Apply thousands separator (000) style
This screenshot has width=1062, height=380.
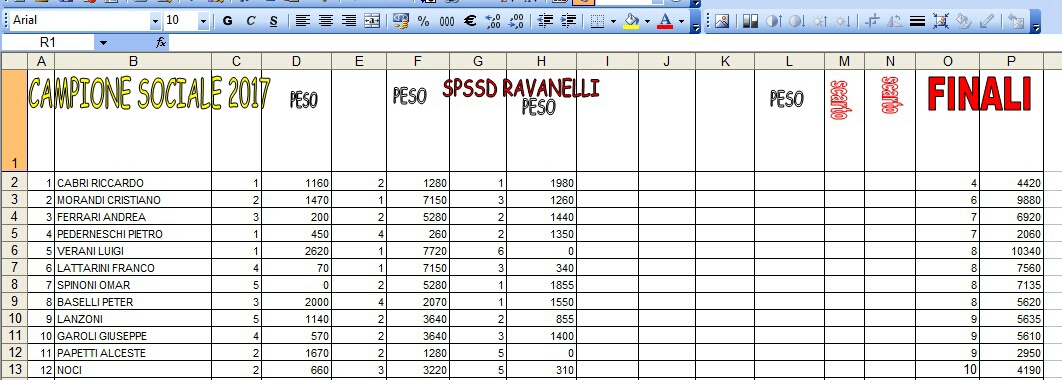click(447, 21)
